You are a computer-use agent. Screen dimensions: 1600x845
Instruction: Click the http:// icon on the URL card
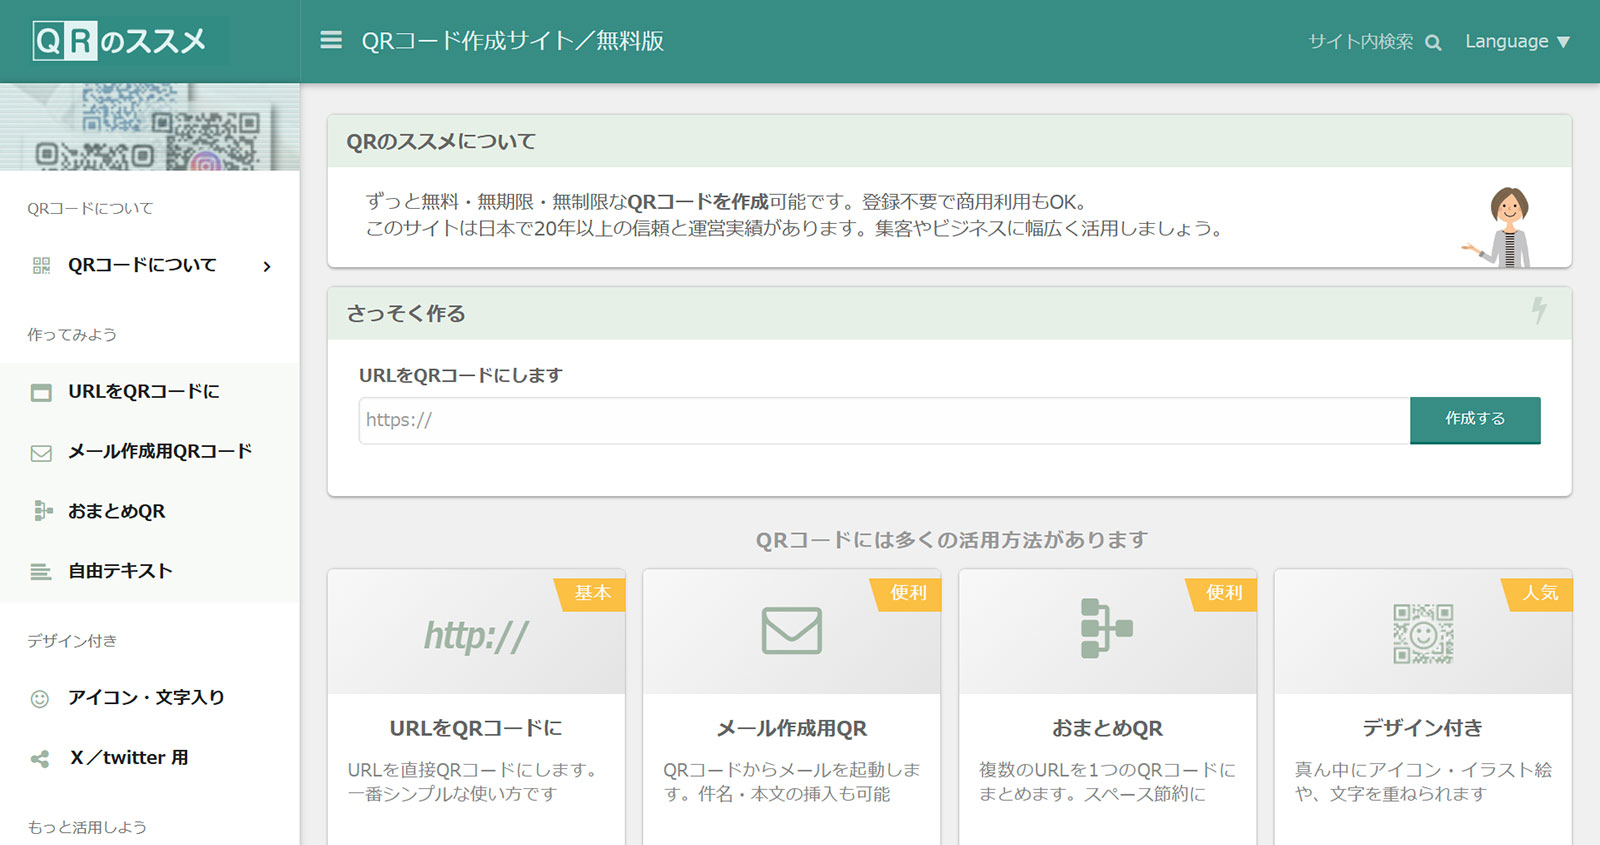pyautogui.click(x=476, y=635)
